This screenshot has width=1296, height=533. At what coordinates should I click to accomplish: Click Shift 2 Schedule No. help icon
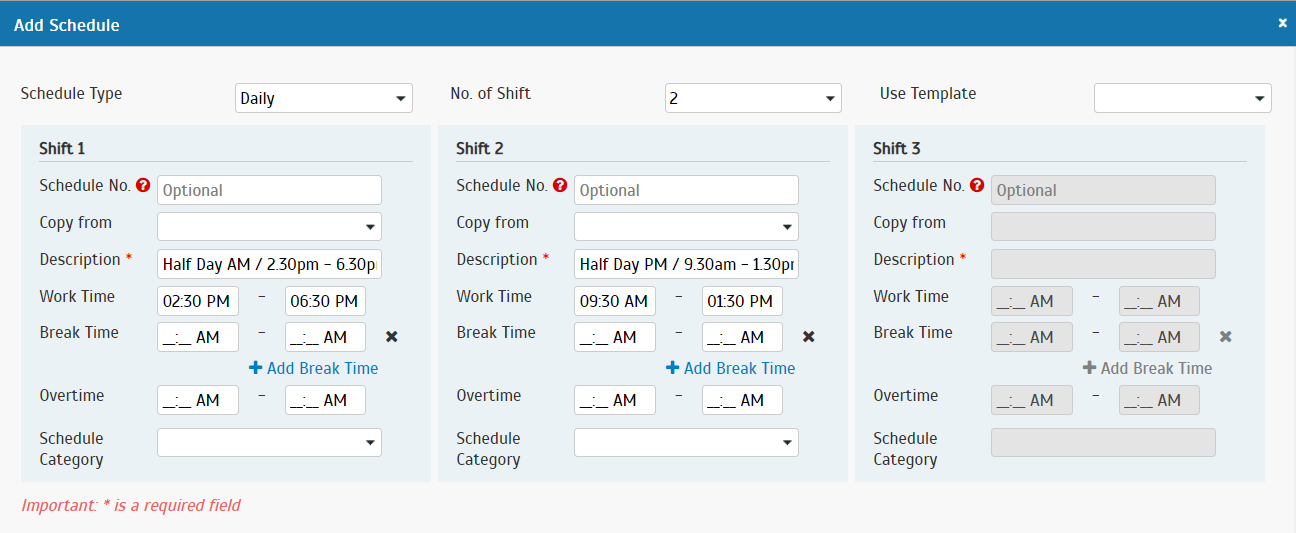tap(560, 185)
